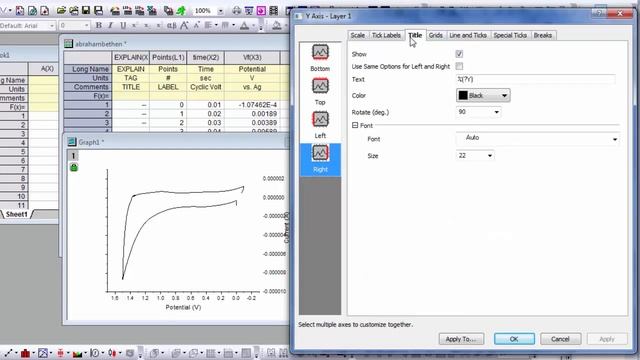This screenshot has height=360, width=640.
Task: Click the Import Single ASCII icon
Action: pyautogui.click(x=128, y=10)
